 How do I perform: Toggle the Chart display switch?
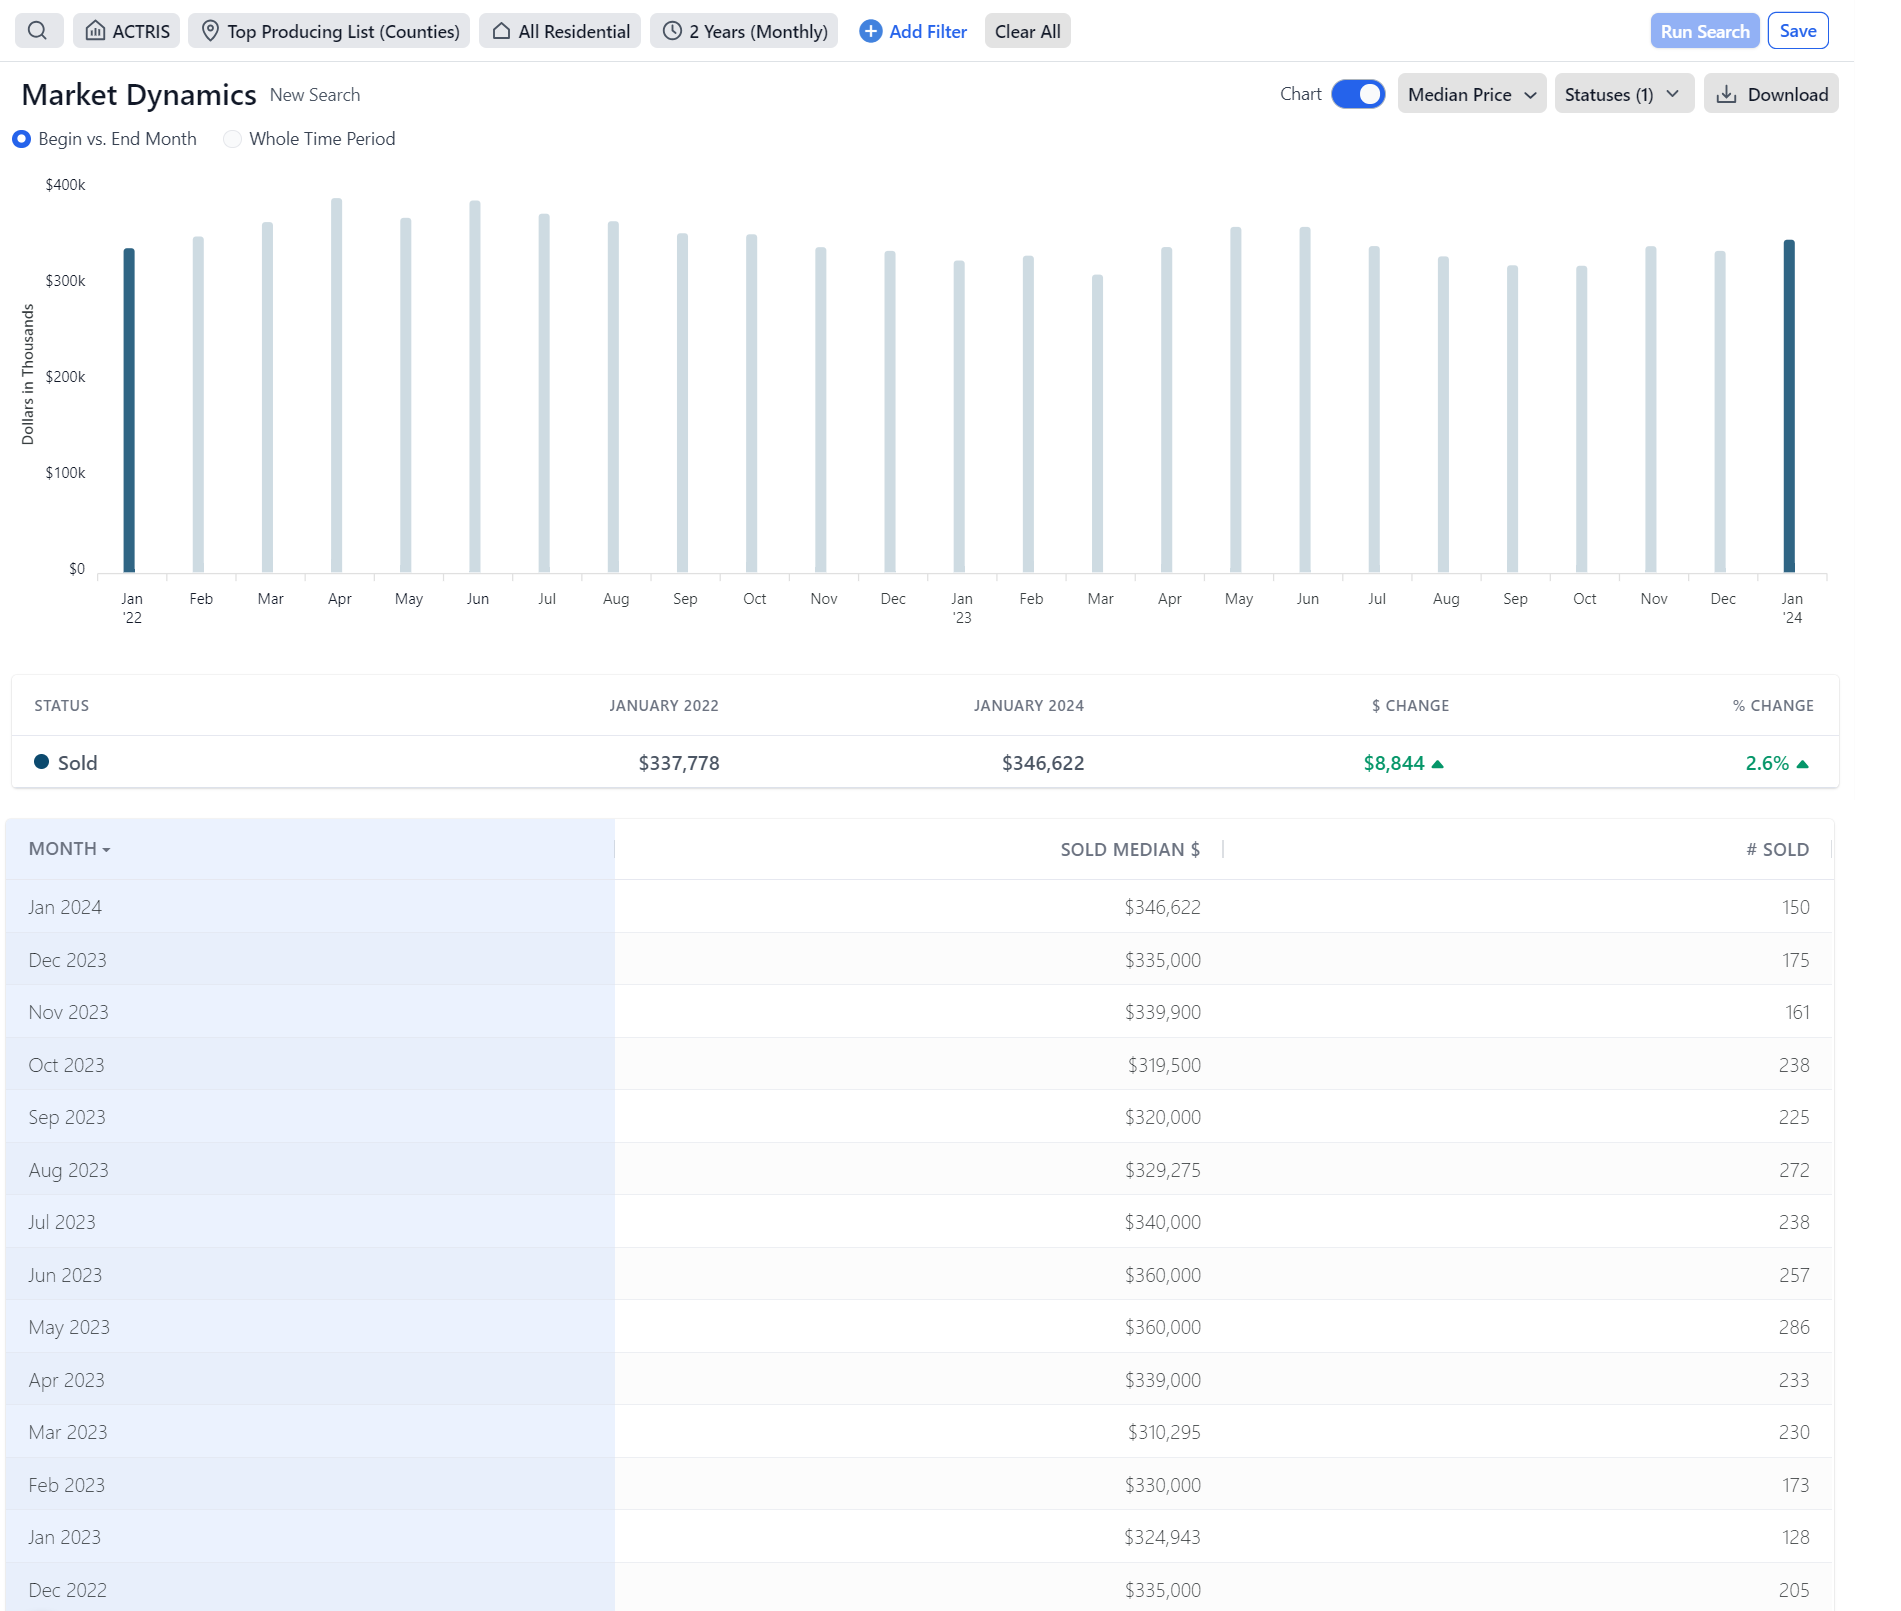pyautogui.click(x=1358, y=93)
